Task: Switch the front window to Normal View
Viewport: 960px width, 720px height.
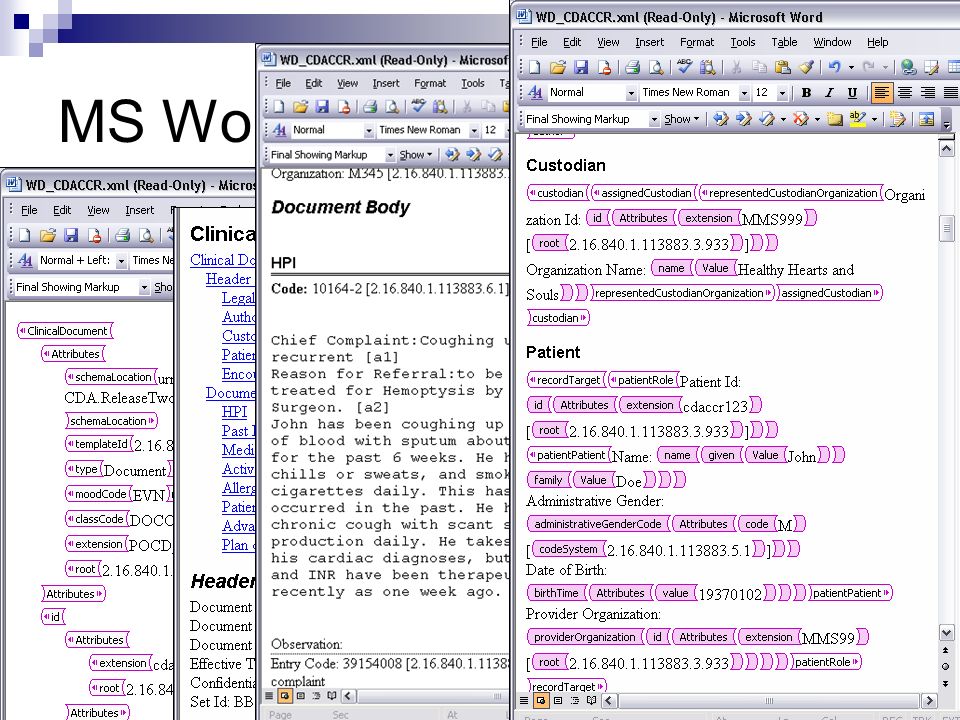Action: pyautogui.click(x=524, y=700)
